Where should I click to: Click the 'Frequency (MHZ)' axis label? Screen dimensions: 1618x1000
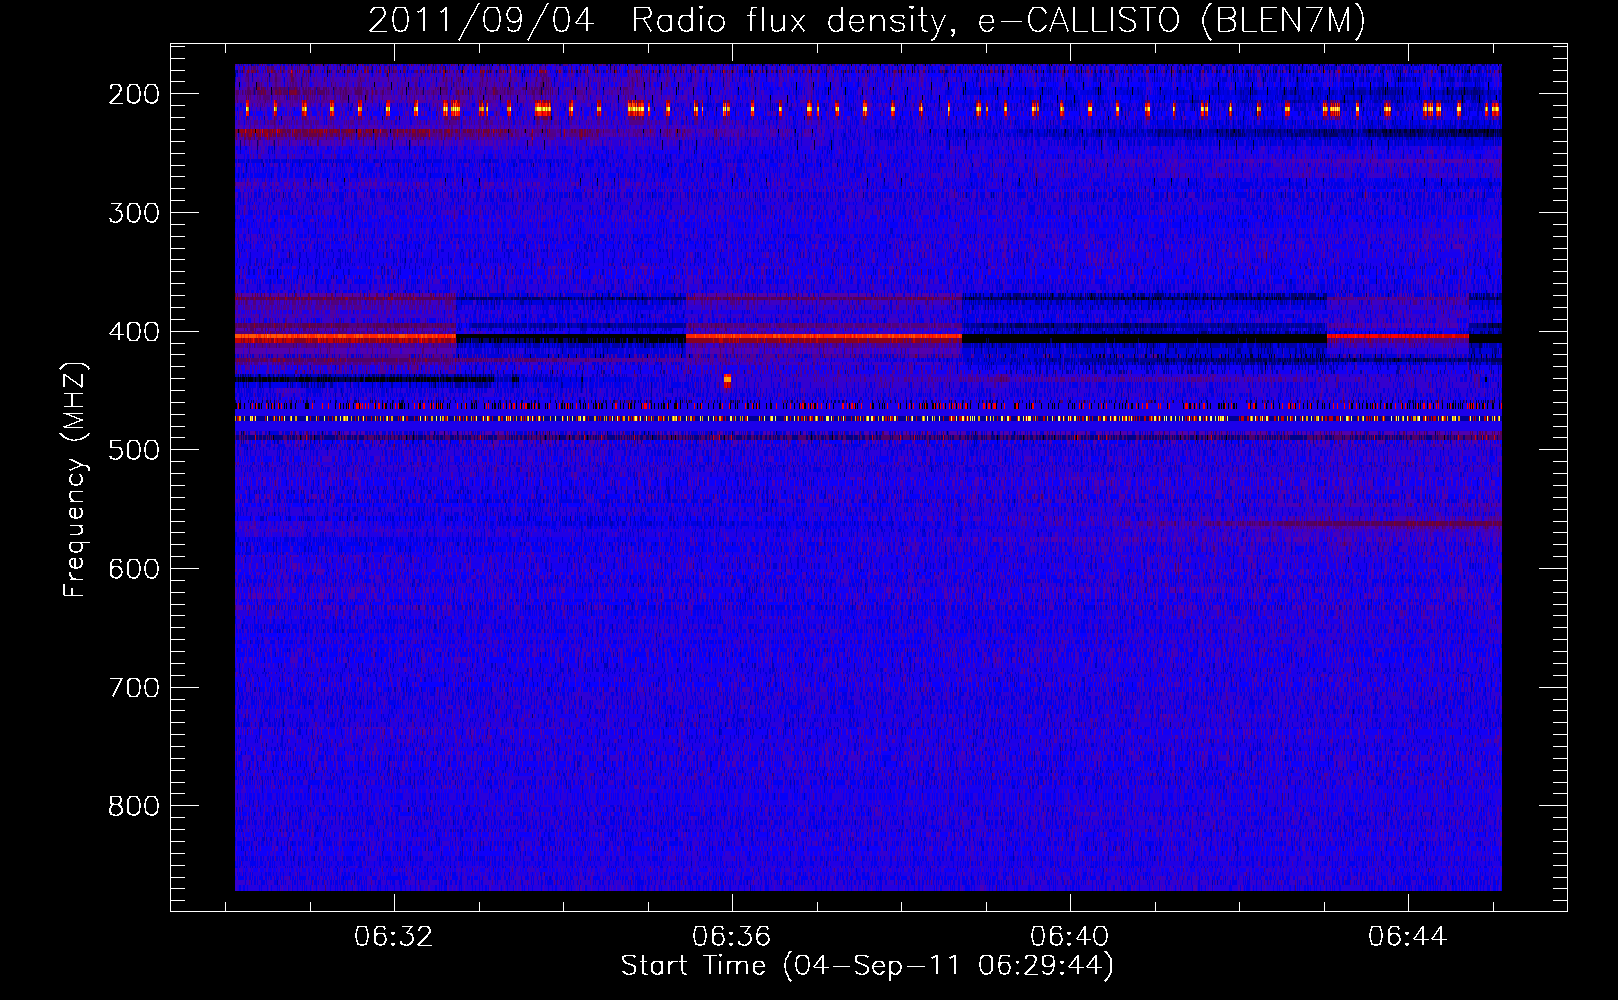point(75,479)
